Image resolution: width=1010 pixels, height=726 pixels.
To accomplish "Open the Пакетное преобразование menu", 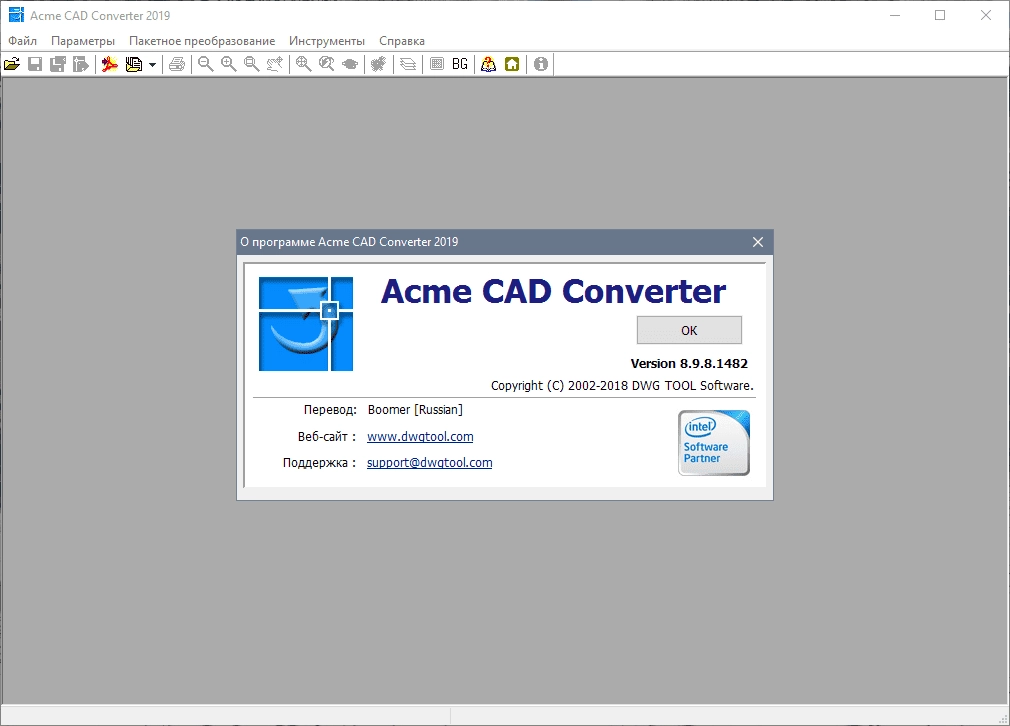I will point(202,41).
